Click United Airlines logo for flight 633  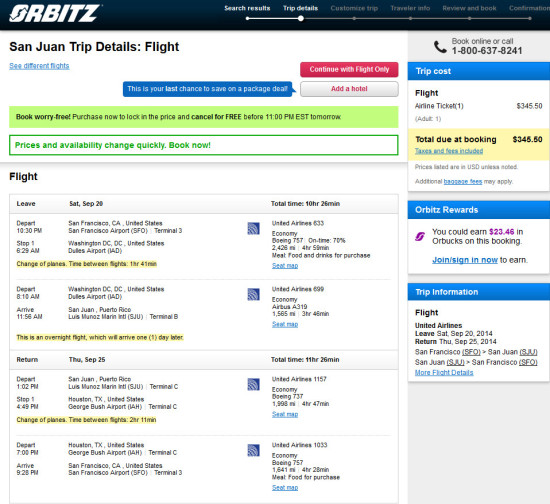point(253,228)
